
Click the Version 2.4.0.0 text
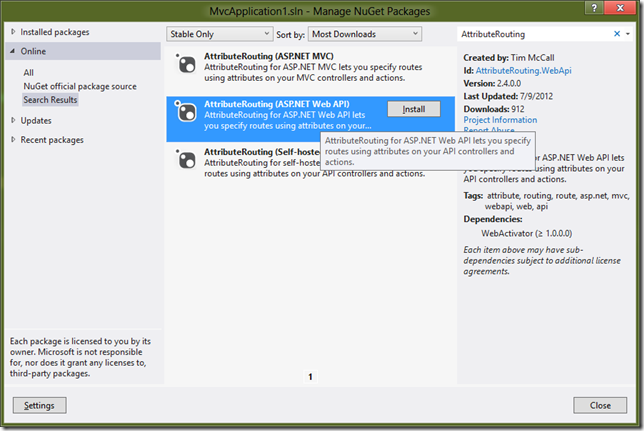point(492,83)
